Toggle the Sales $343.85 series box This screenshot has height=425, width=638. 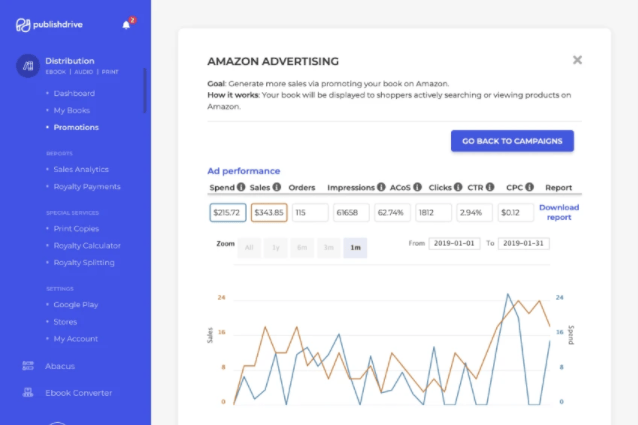click(269, 213)
